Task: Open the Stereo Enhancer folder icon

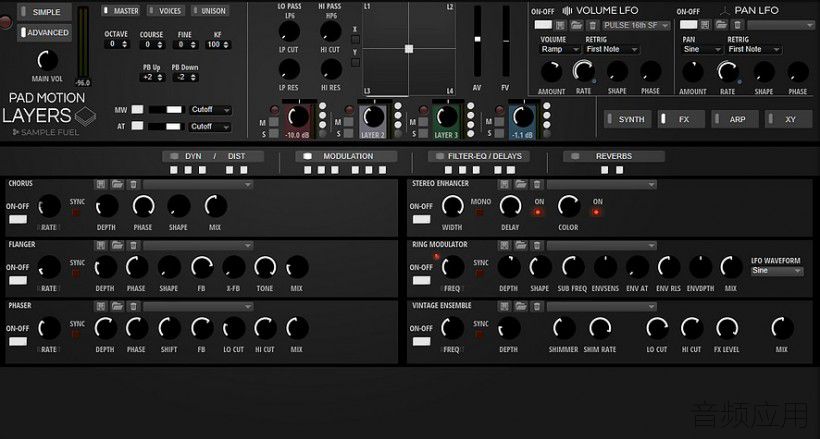Action: [520, 184]
